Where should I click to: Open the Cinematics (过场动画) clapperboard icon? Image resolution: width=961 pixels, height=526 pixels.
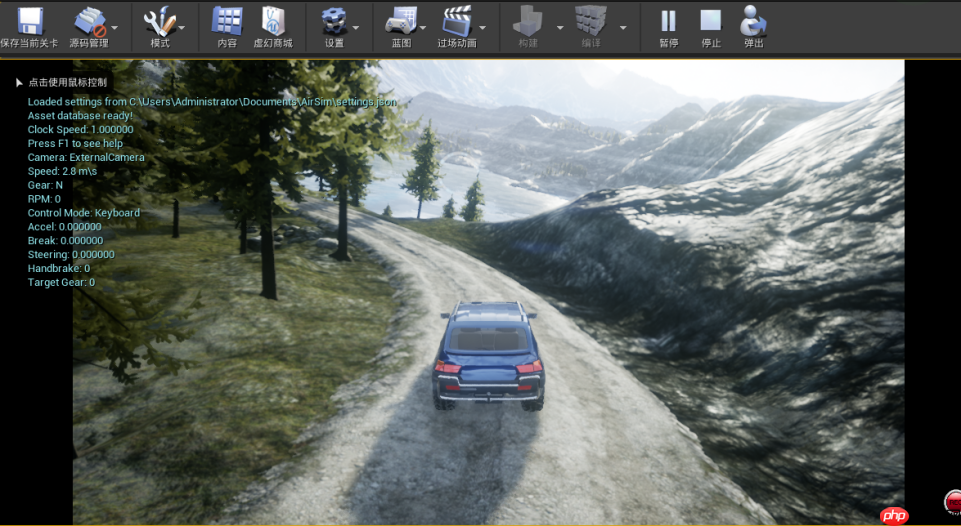click(457, 22)
